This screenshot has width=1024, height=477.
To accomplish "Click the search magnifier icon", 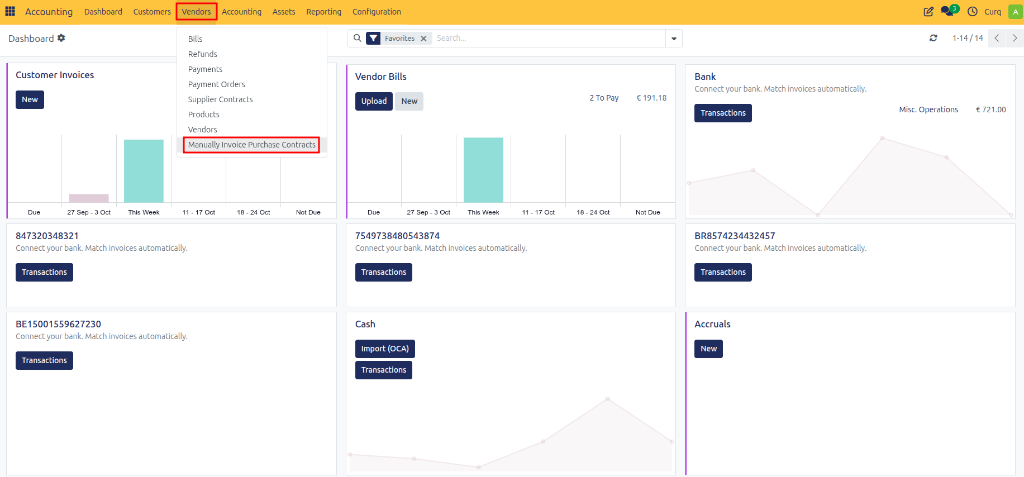I will pyautogui.click(x=357, y=39).
